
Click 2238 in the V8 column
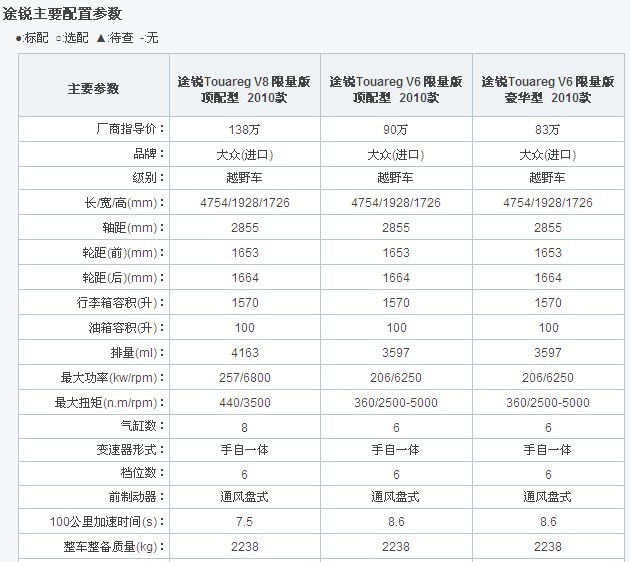(245, 547)
